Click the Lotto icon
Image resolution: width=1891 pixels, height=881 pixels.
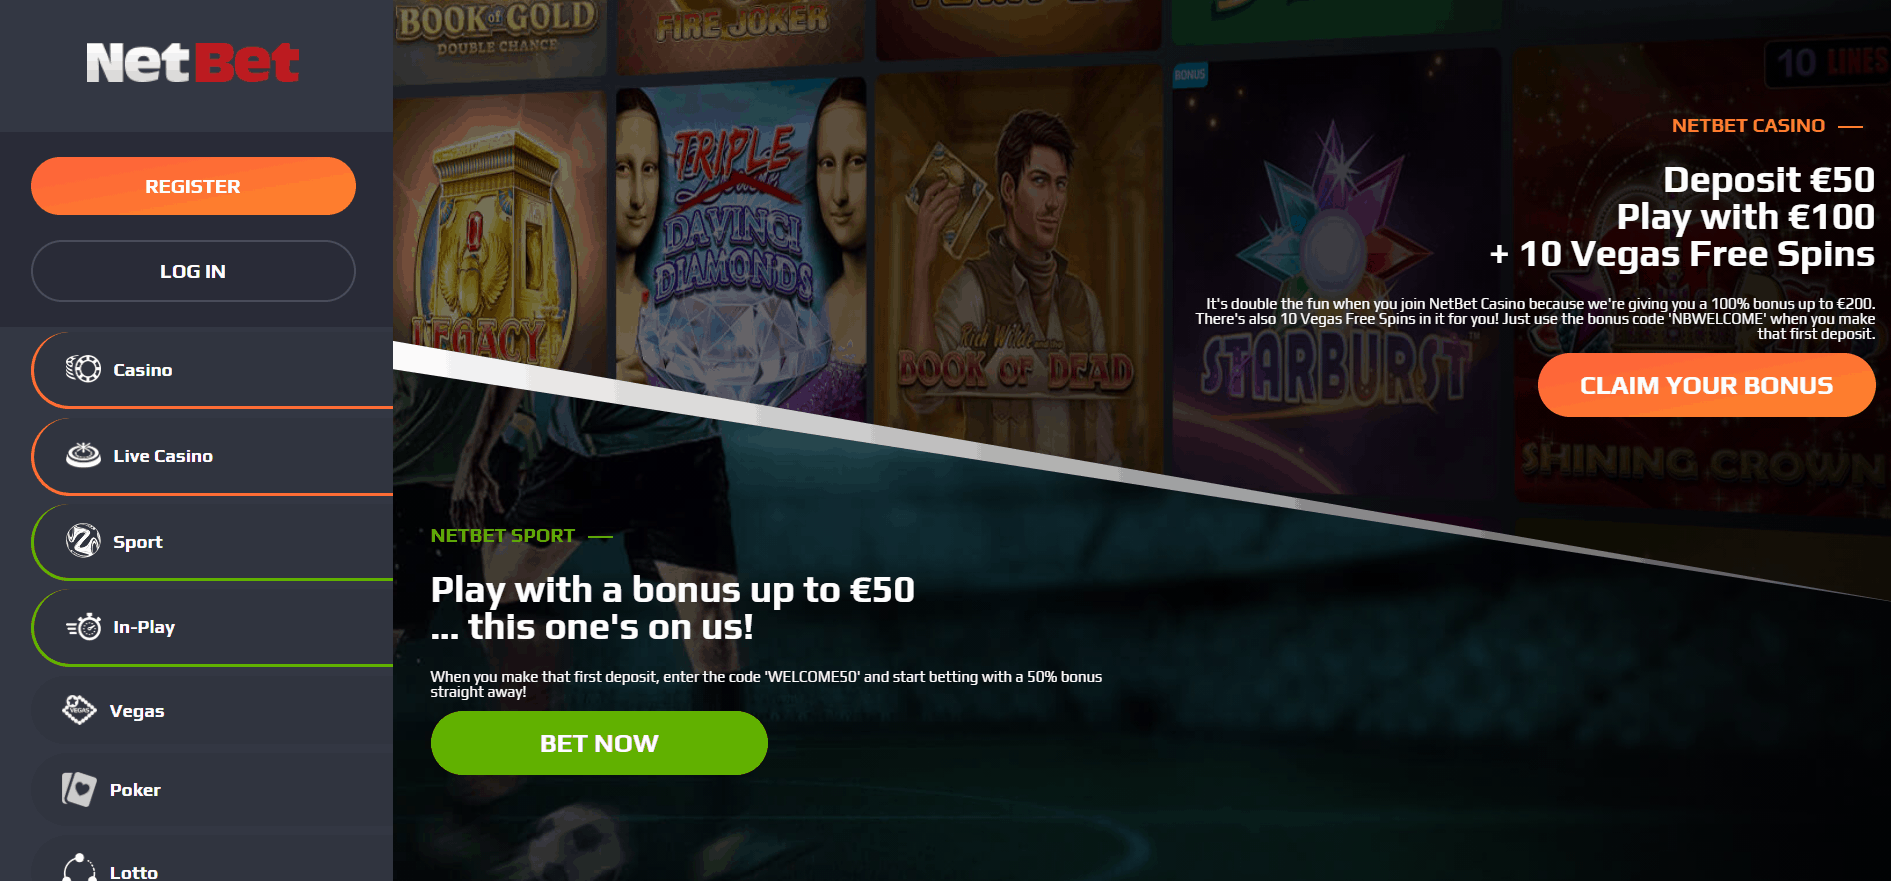79,868
